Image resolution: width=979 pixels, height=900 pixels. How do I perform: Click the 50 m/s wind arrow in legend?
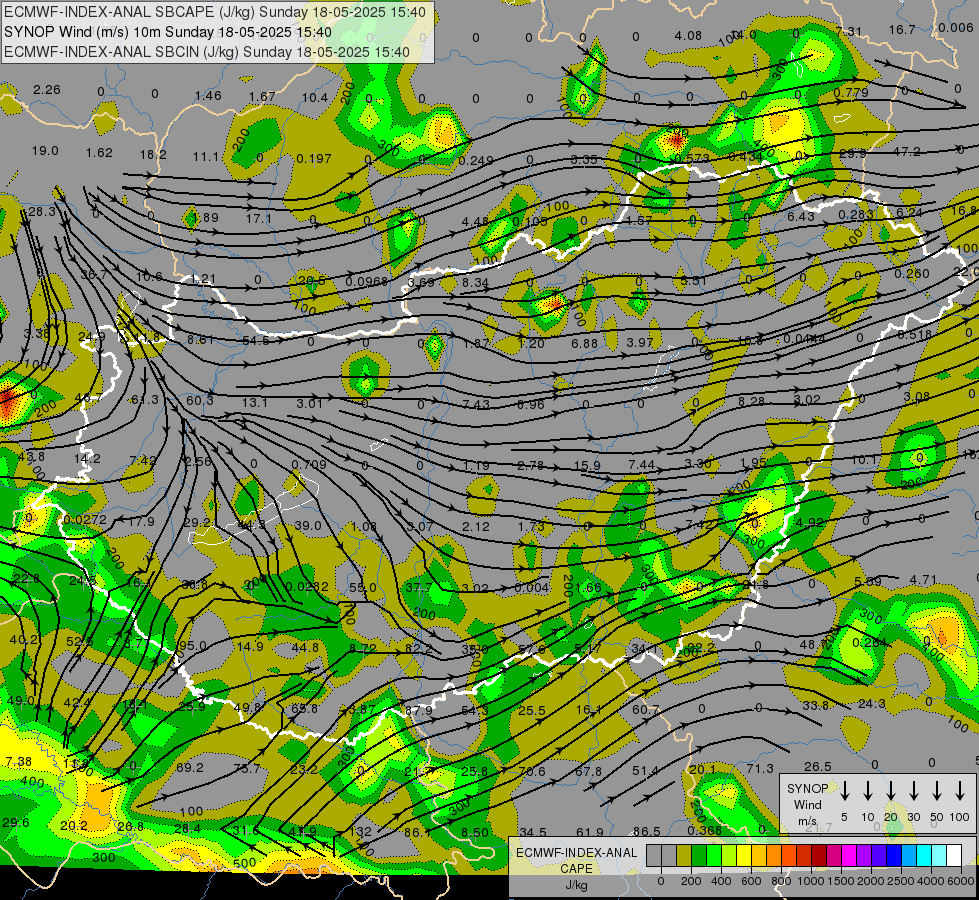[x=937, y=791]
